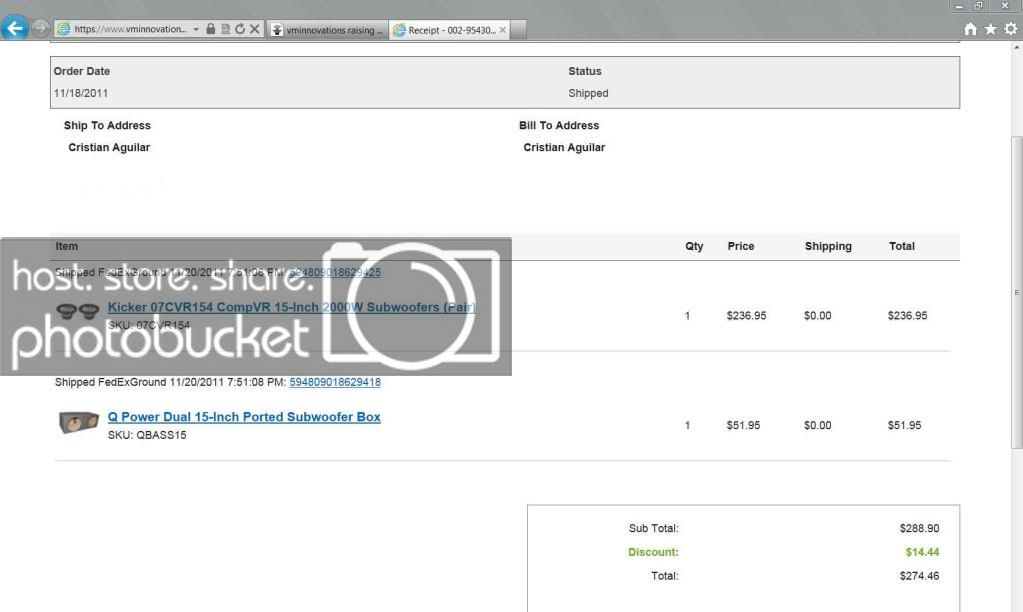Click the Q Power subwoofer box thumbnail
Image resolution: width=1023 pixels, height=612 pixels.
click(78, 423)
